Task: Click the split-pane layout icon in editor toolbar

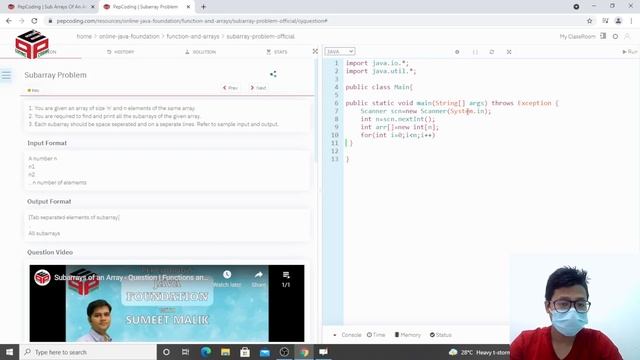Action: (475, 52)
